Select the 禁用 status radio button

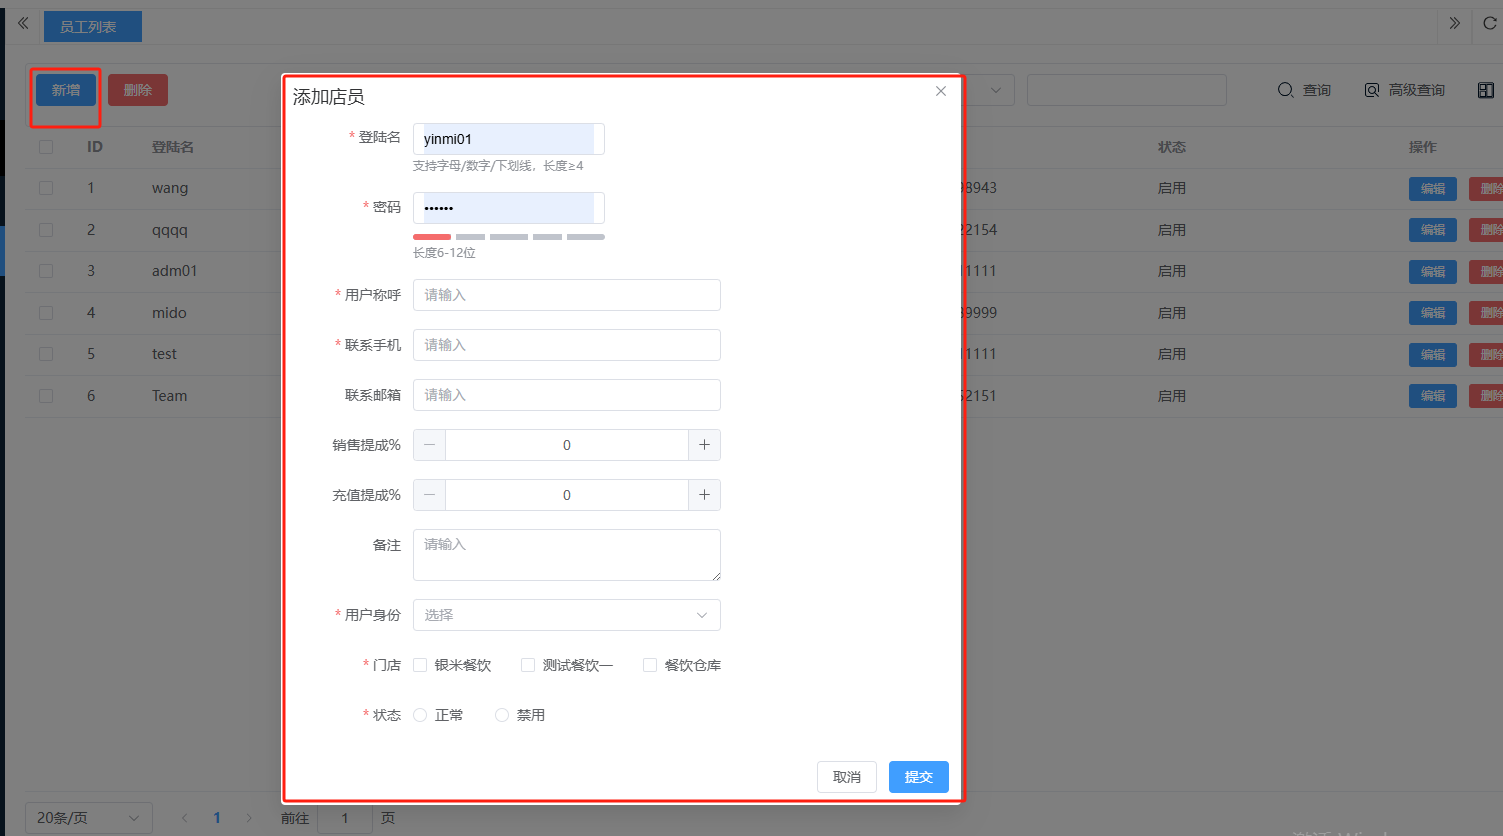(x=502, y=715)
